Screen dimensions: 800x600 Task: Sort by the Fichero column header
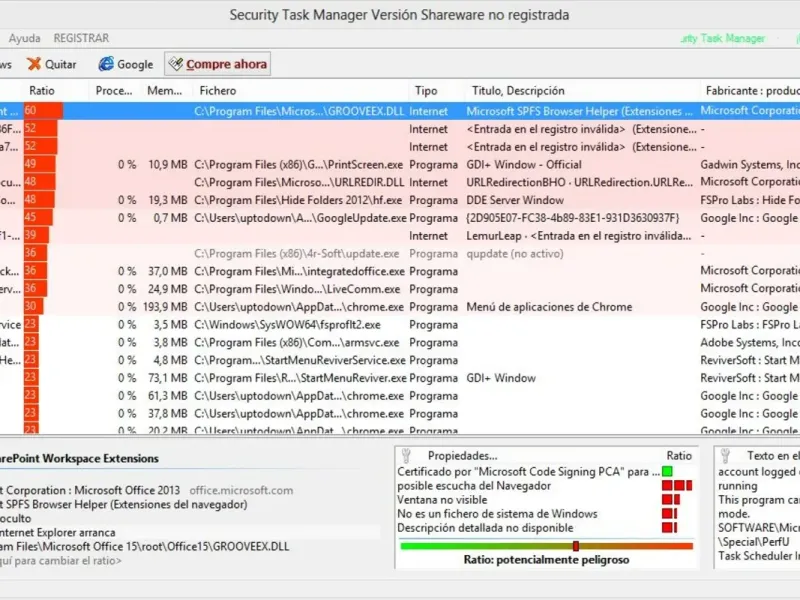218,91
